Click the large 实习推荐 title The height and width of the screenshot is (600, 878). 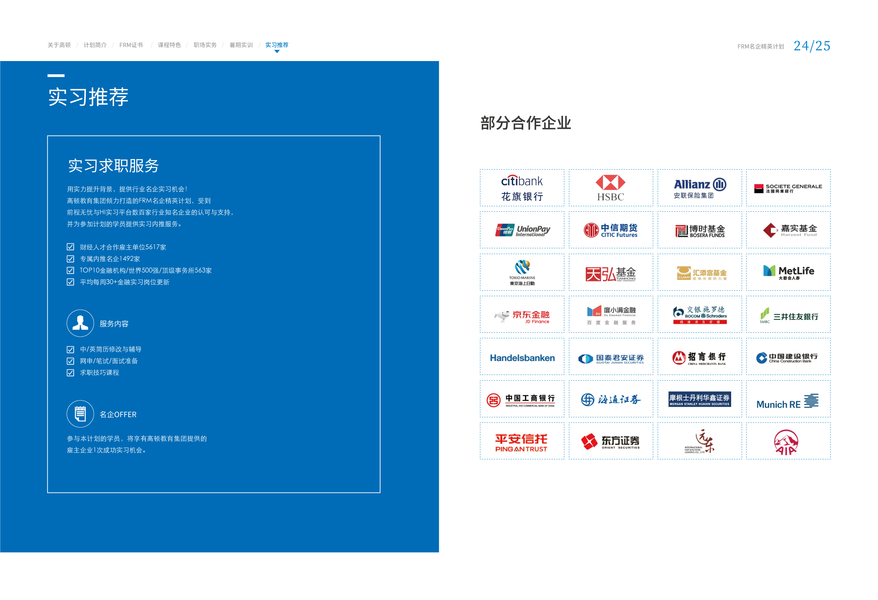pos(88,97)
